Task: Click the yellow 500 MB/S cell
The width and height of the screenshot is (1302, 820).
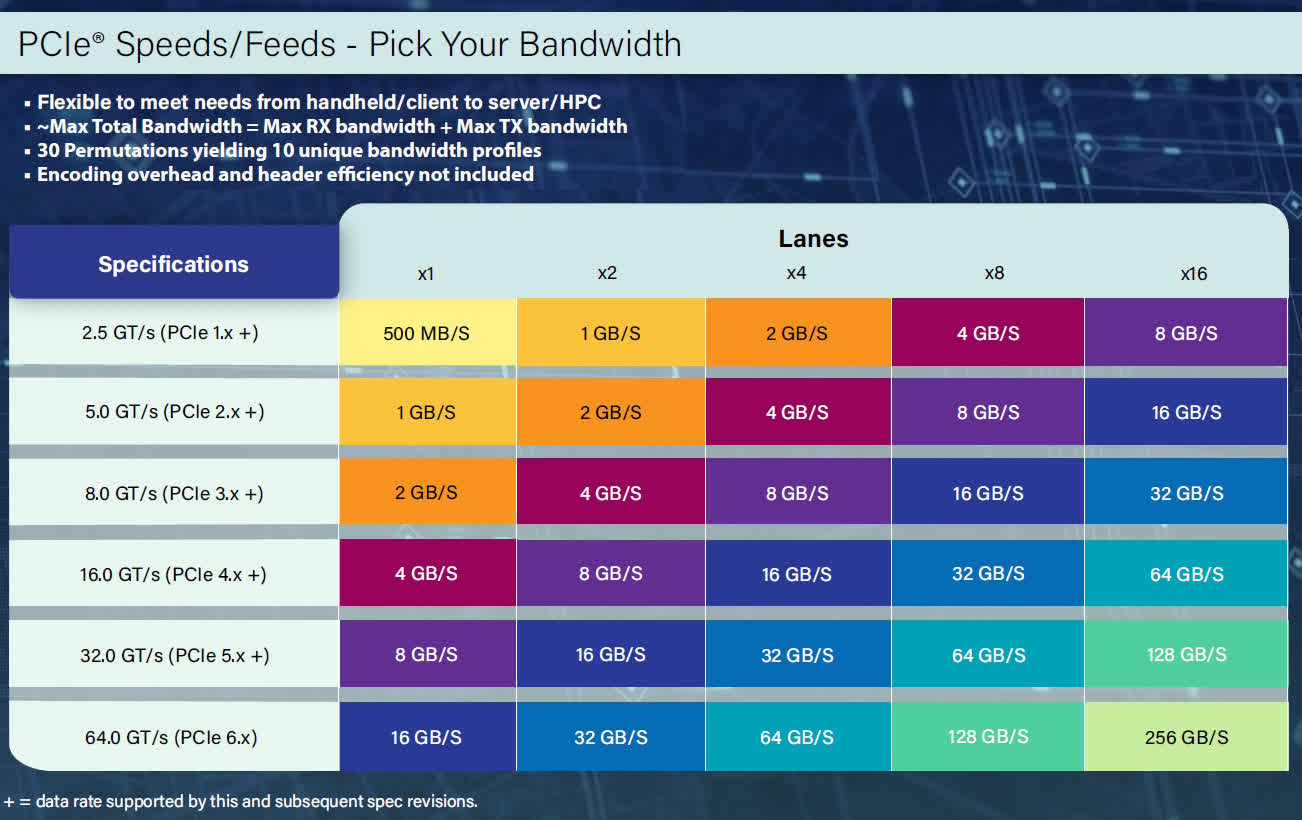Action: click(x=427, y=333)
